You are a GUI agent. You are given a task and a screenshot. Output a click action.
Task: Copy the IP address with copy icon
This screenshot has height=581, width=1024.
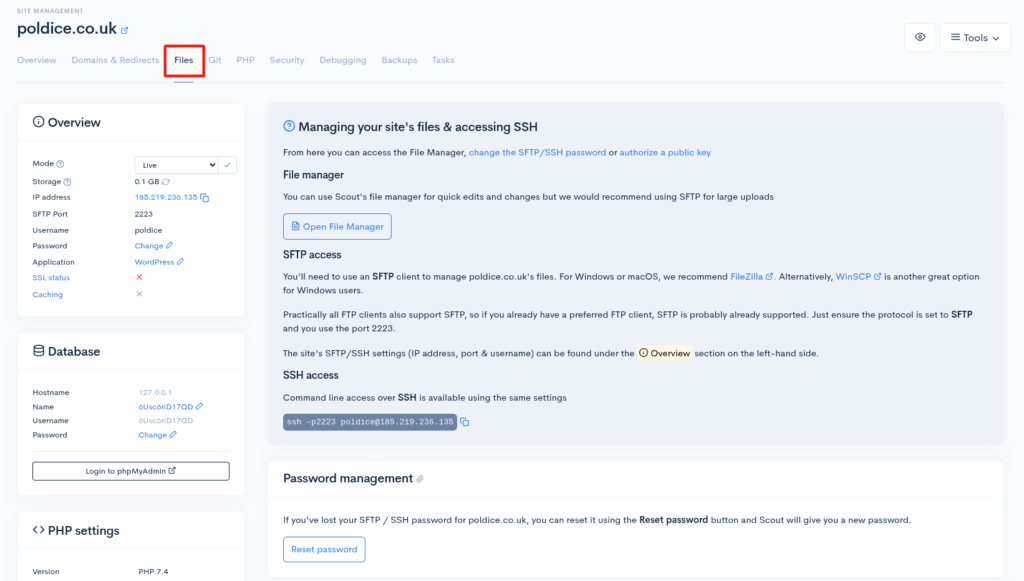point(205,198)
